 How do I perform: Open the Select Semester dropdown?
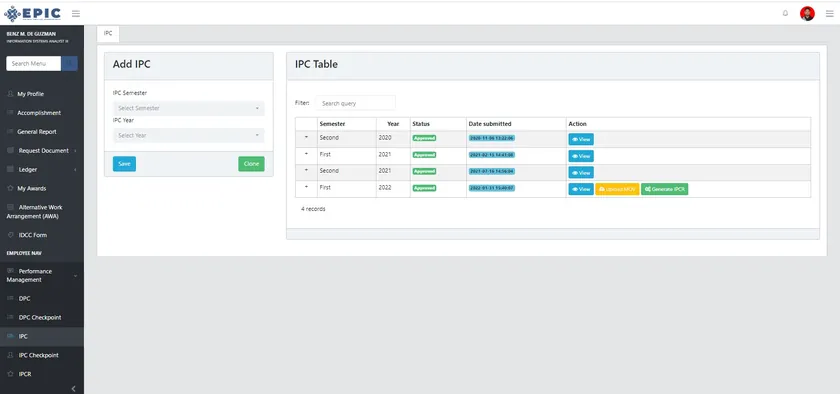point(189,108)
